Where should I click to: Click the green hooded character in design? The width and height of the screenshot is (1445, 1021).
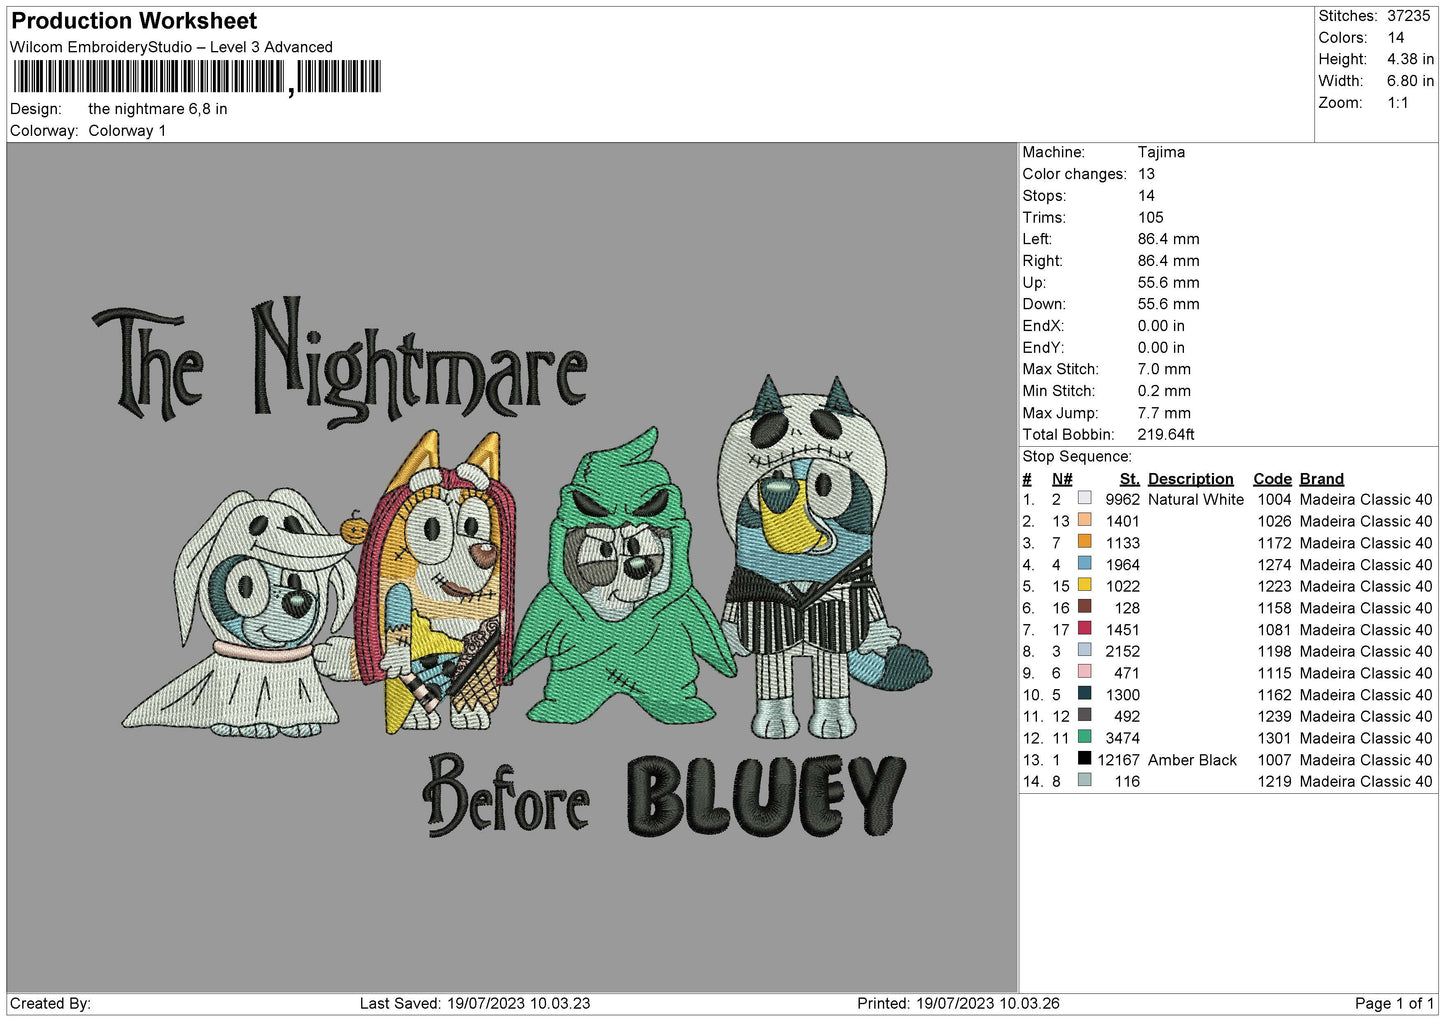point(617,580)
